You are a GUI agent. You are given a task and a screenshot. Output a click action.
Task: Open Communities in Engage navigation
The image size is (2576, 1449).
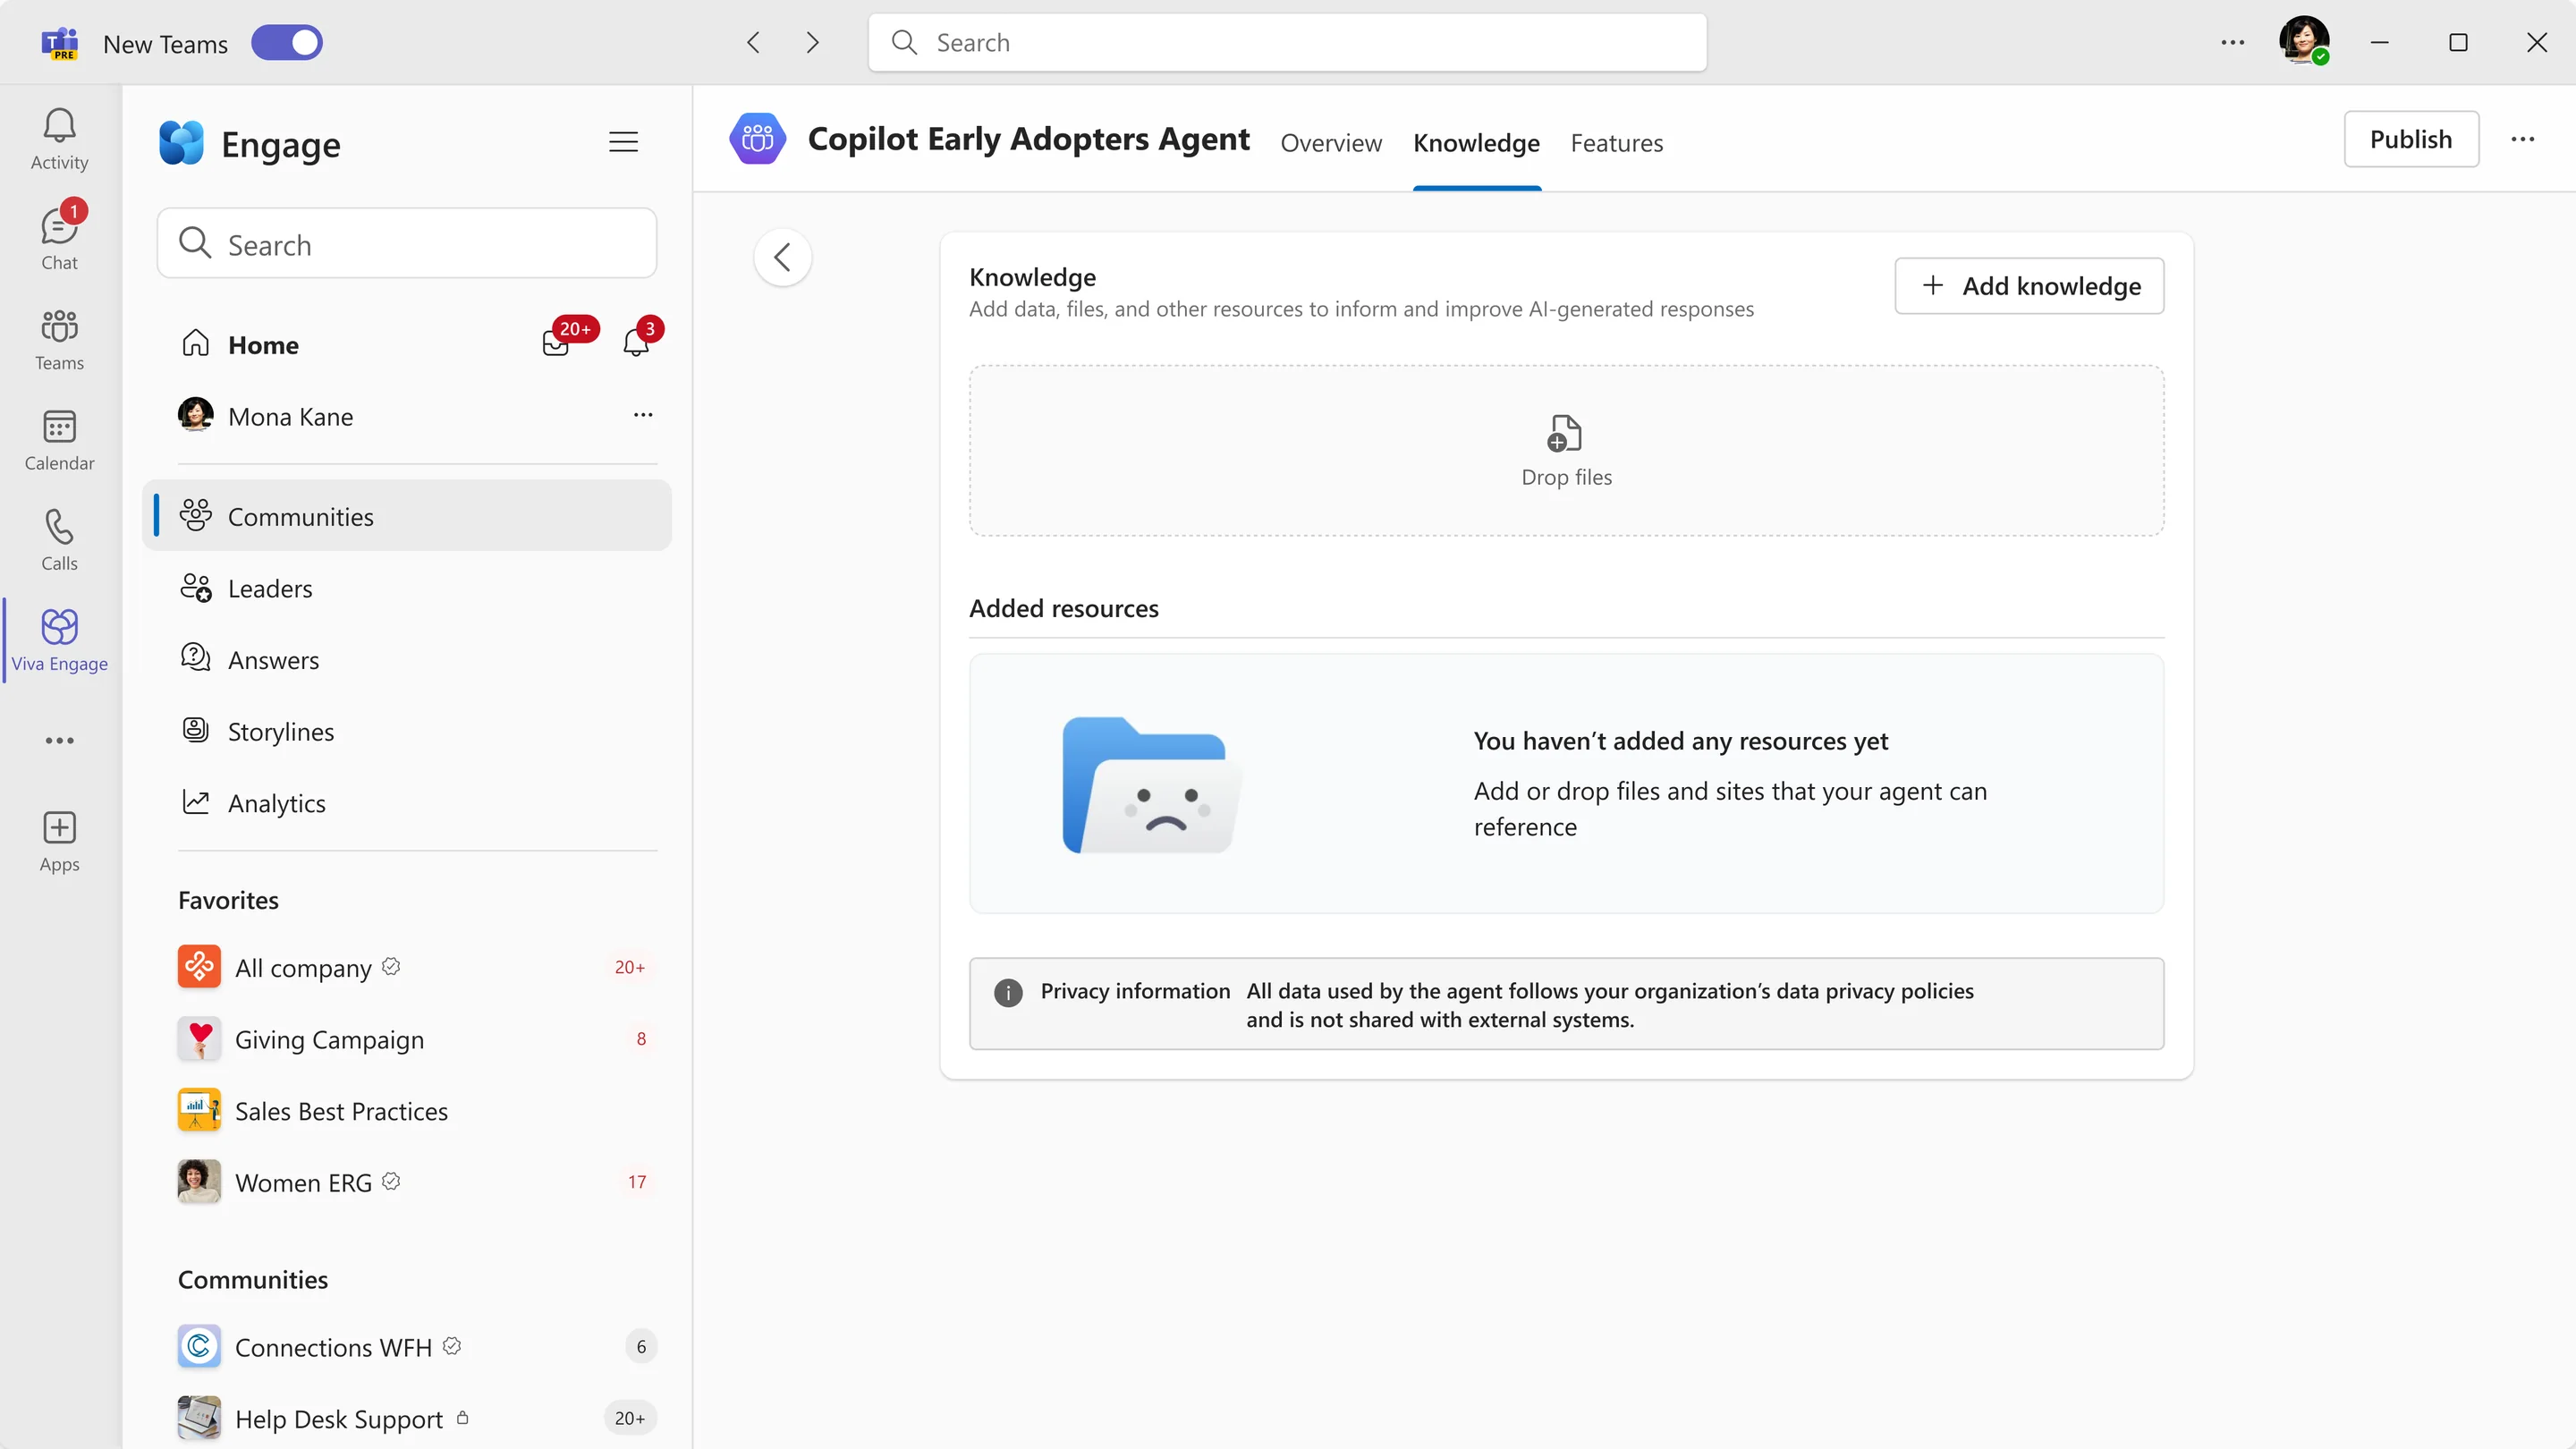point(407,516)
